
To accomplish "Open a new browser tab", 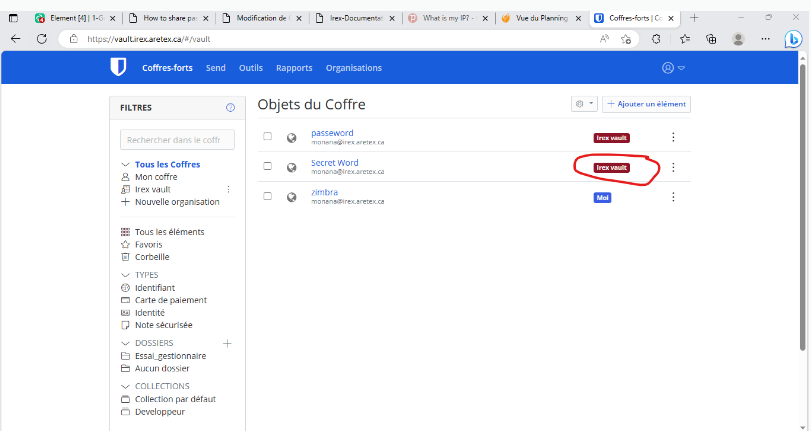I will click(x=694, y=18).
